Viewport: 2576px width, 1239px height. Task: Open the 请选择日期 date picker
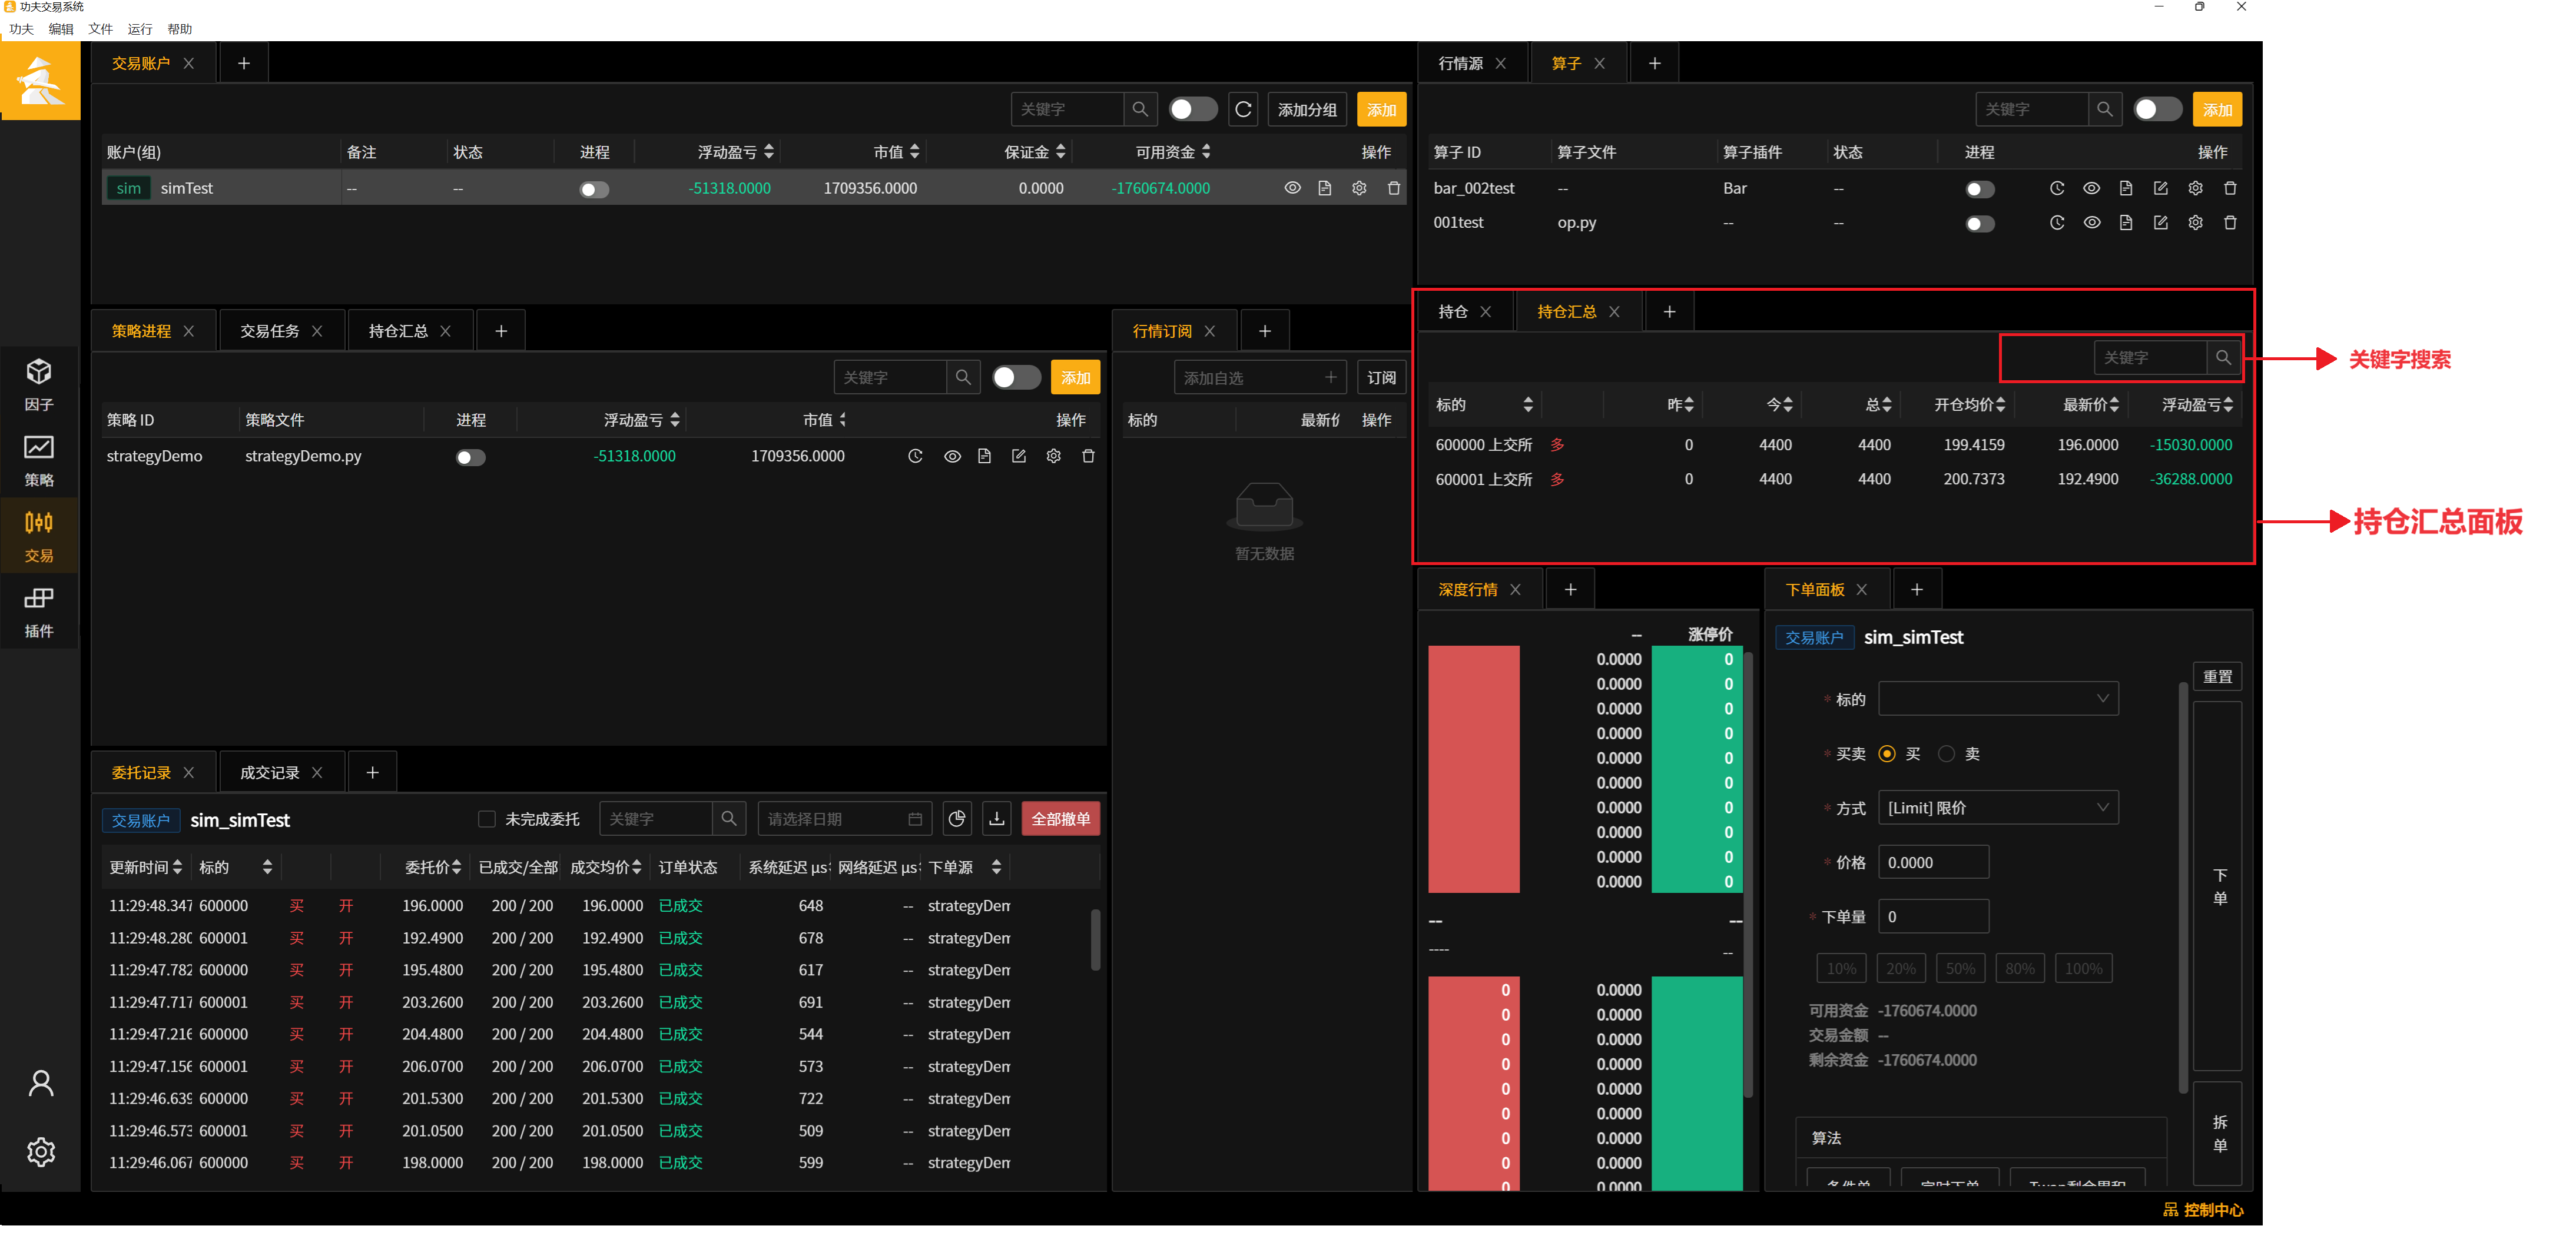tap(844, 819)
